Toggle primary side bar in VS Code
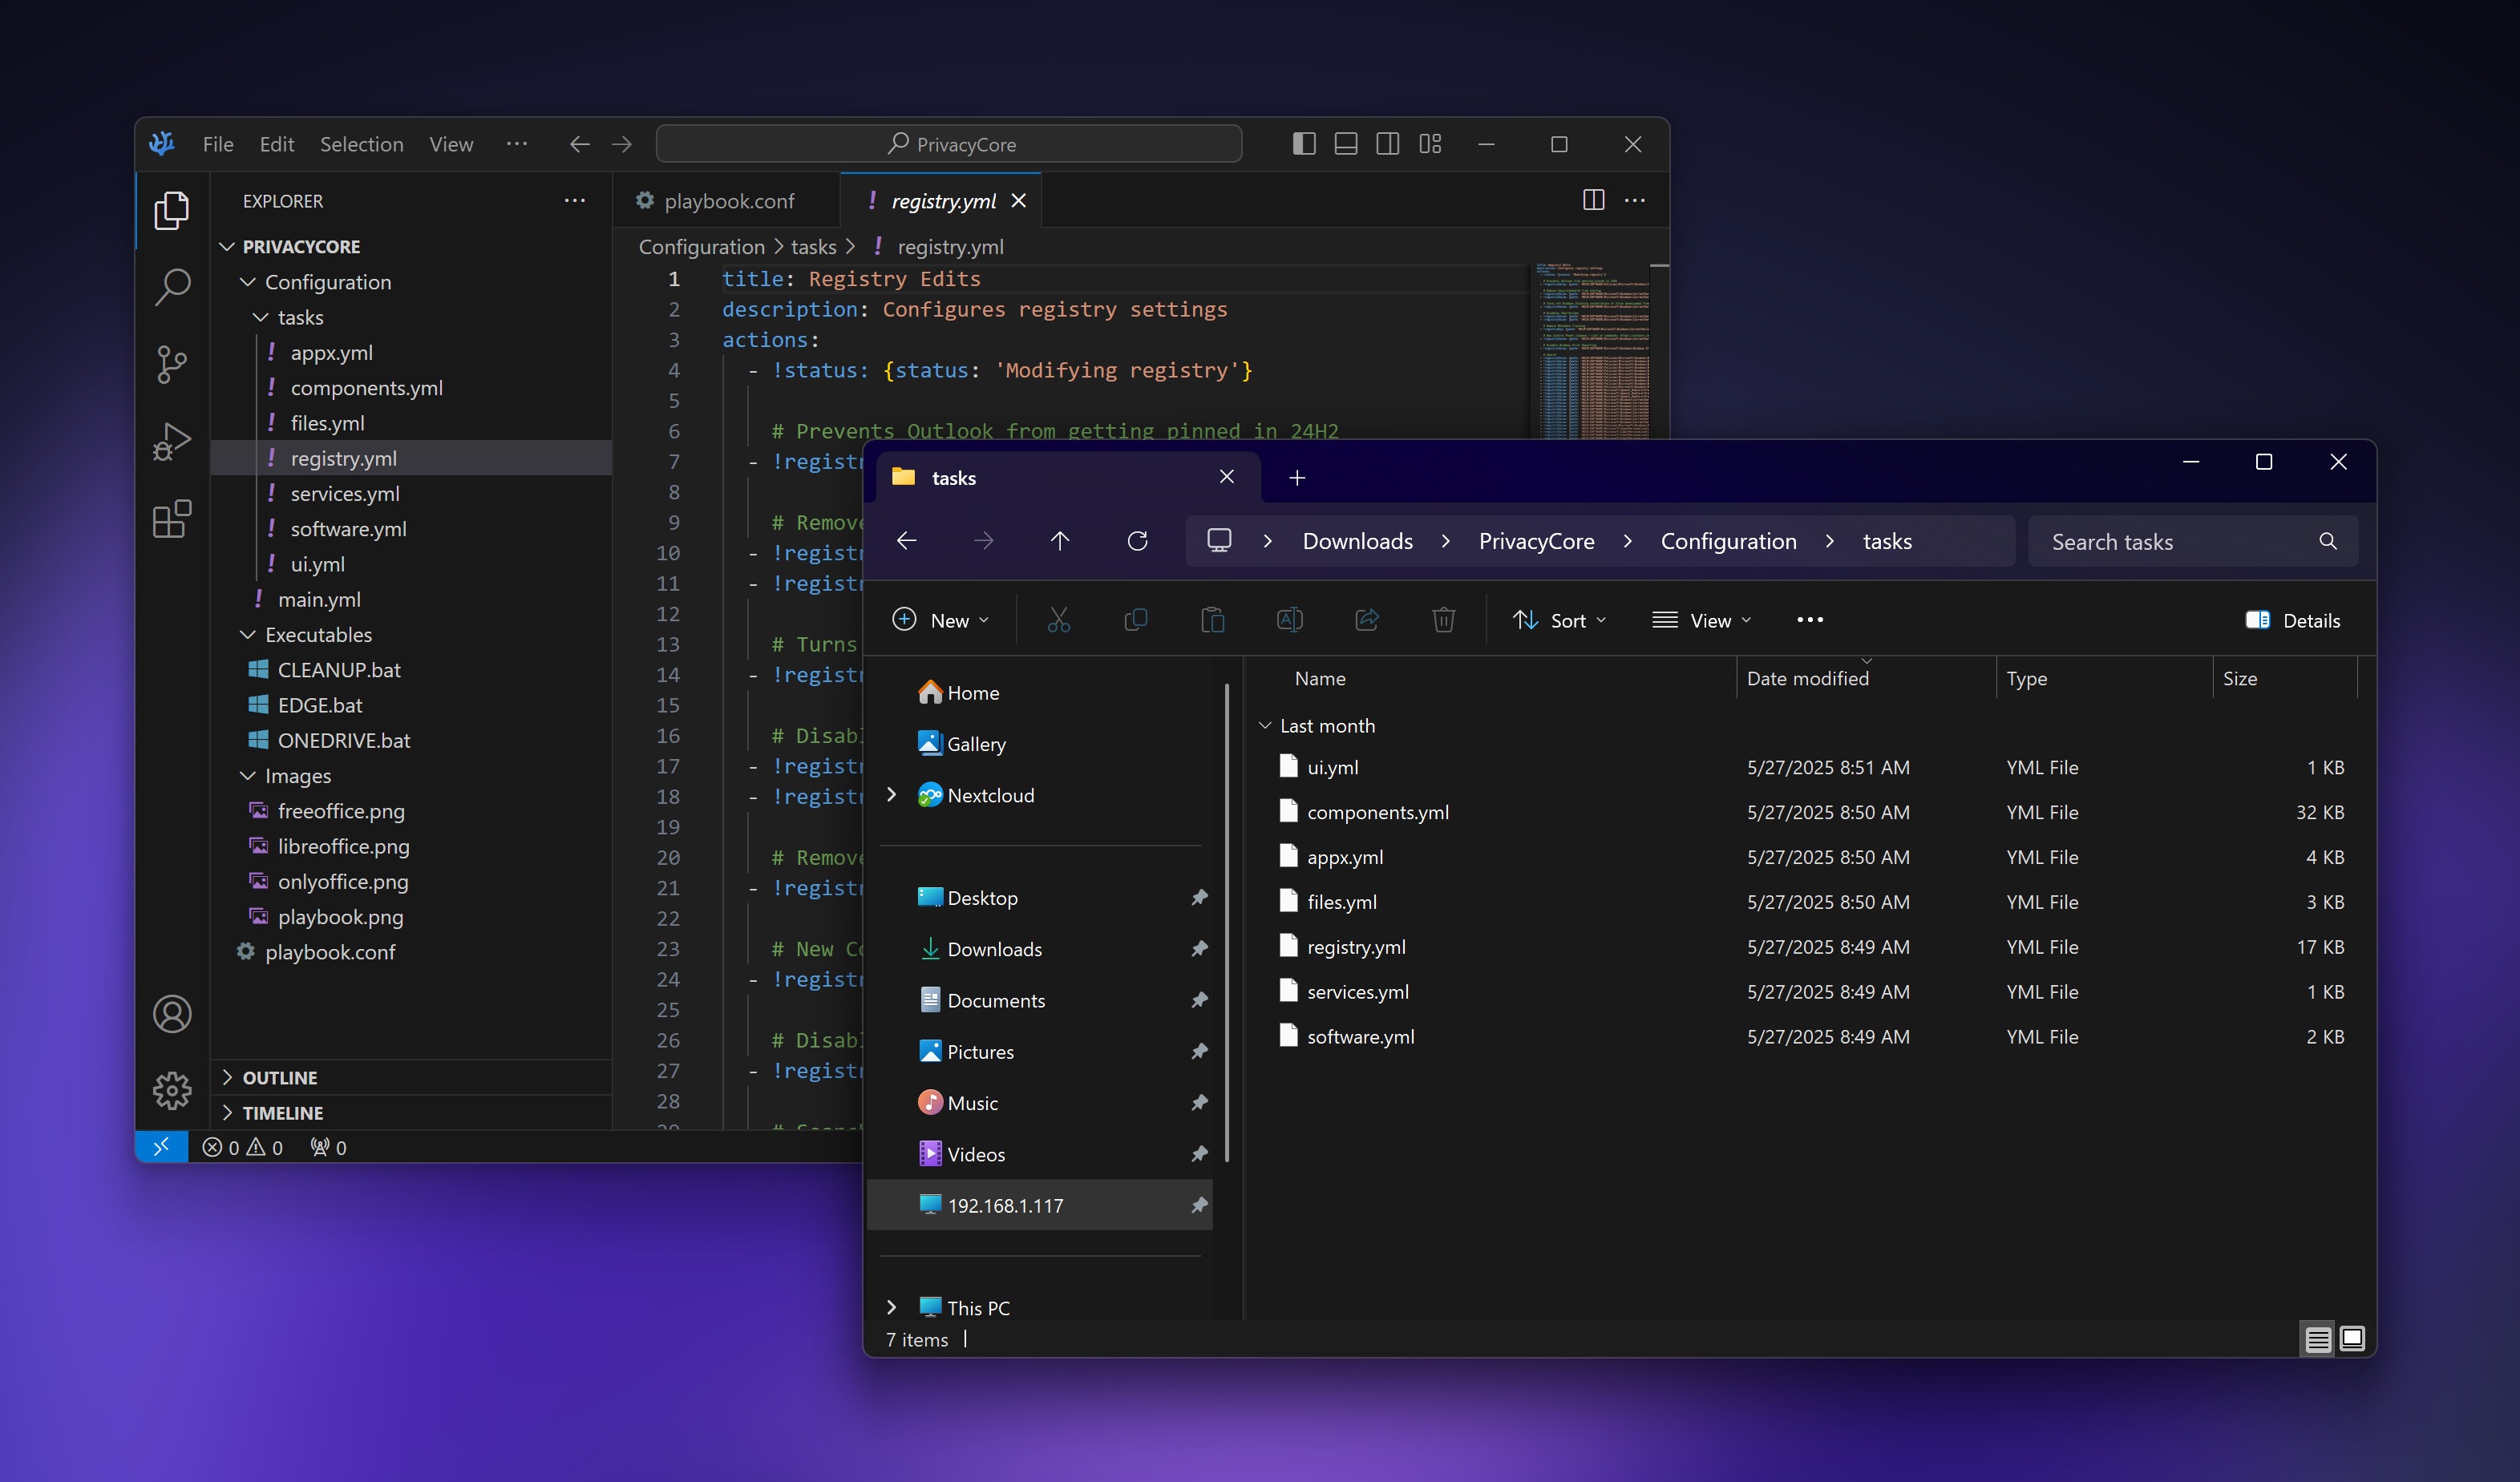Viewport: 2520px width, 1482px height. pyautogui.click(x=1303, y=144)
